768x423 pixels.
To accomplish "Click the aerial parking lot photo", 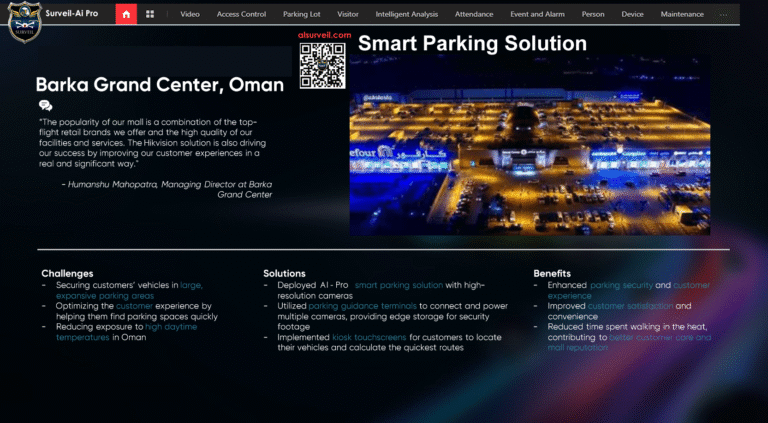I will tap(529, 145).
